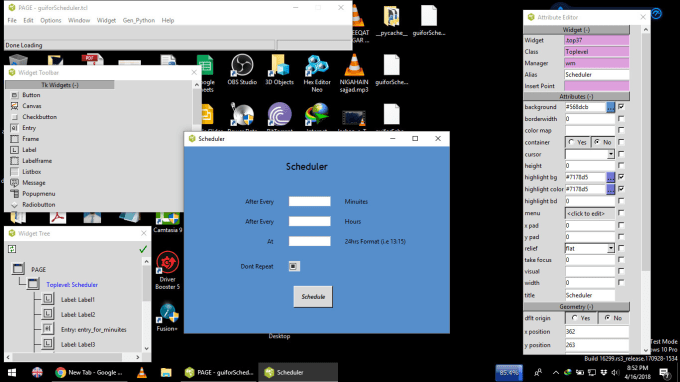Screen dimensions: 680x382
Task: Choose the Entry widget icon
Action: coord(14,128)
